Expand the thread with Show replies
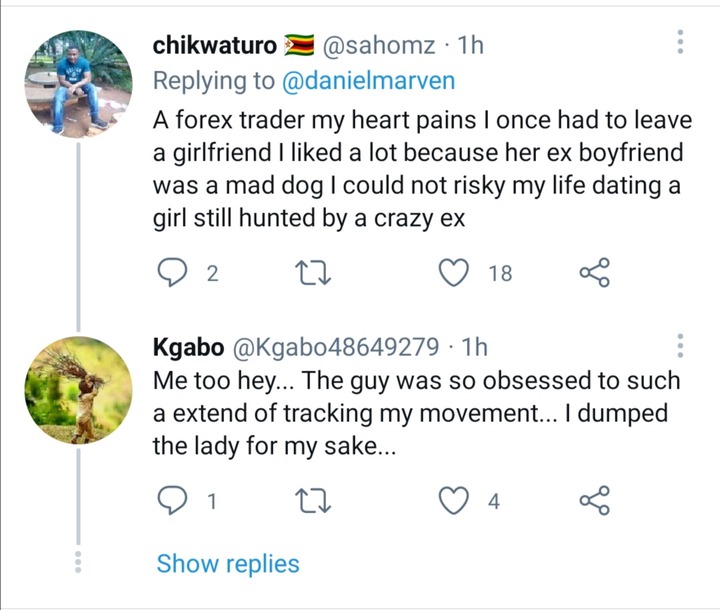This screenshot has height=610, width=720. click(228, 564)
